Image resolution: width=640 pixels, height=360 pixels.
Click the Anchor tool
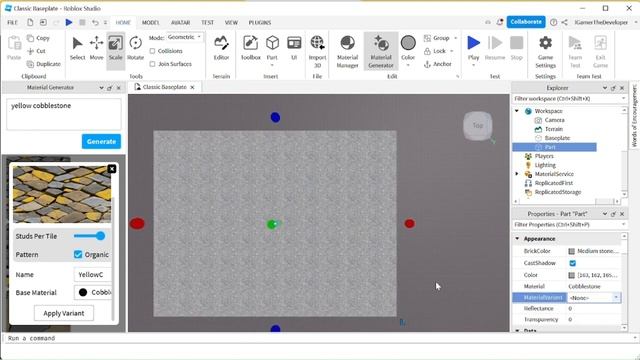click(438, 64)
